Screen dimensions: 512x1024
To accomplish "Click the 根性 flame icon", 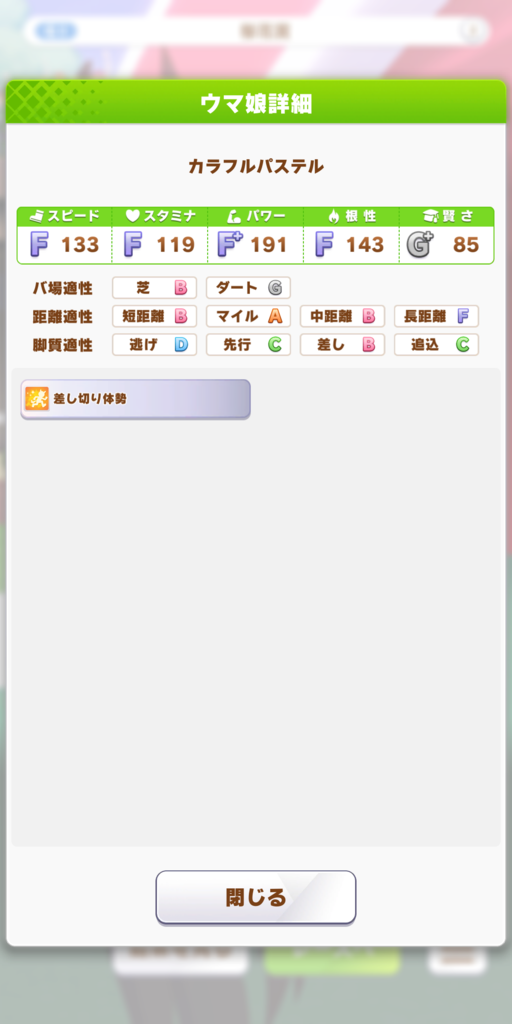I will [333, 216].
